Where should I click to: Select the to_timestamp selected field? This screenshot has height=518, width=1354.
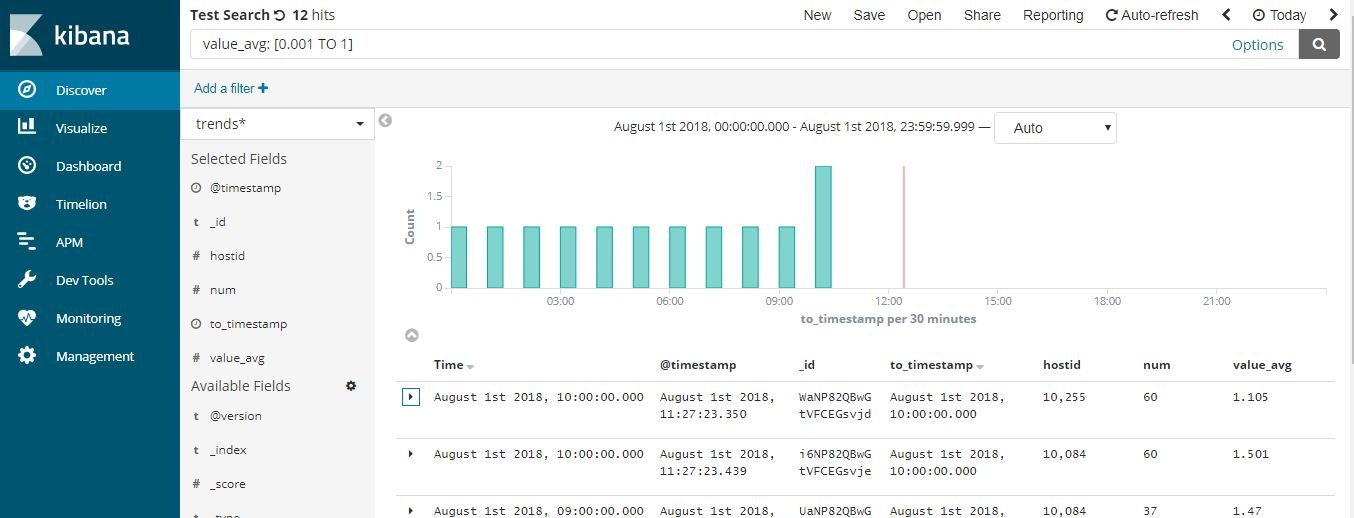pyautogui.click(x=248, y=324)
